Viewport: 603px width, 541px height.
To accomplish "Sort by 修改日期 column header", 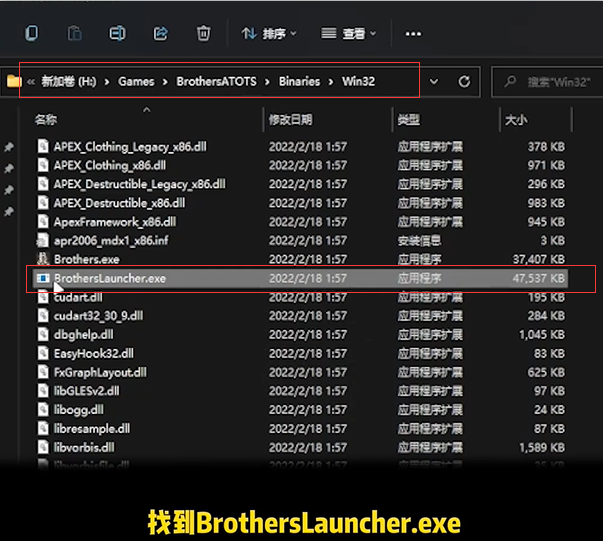I will point(291,120).
